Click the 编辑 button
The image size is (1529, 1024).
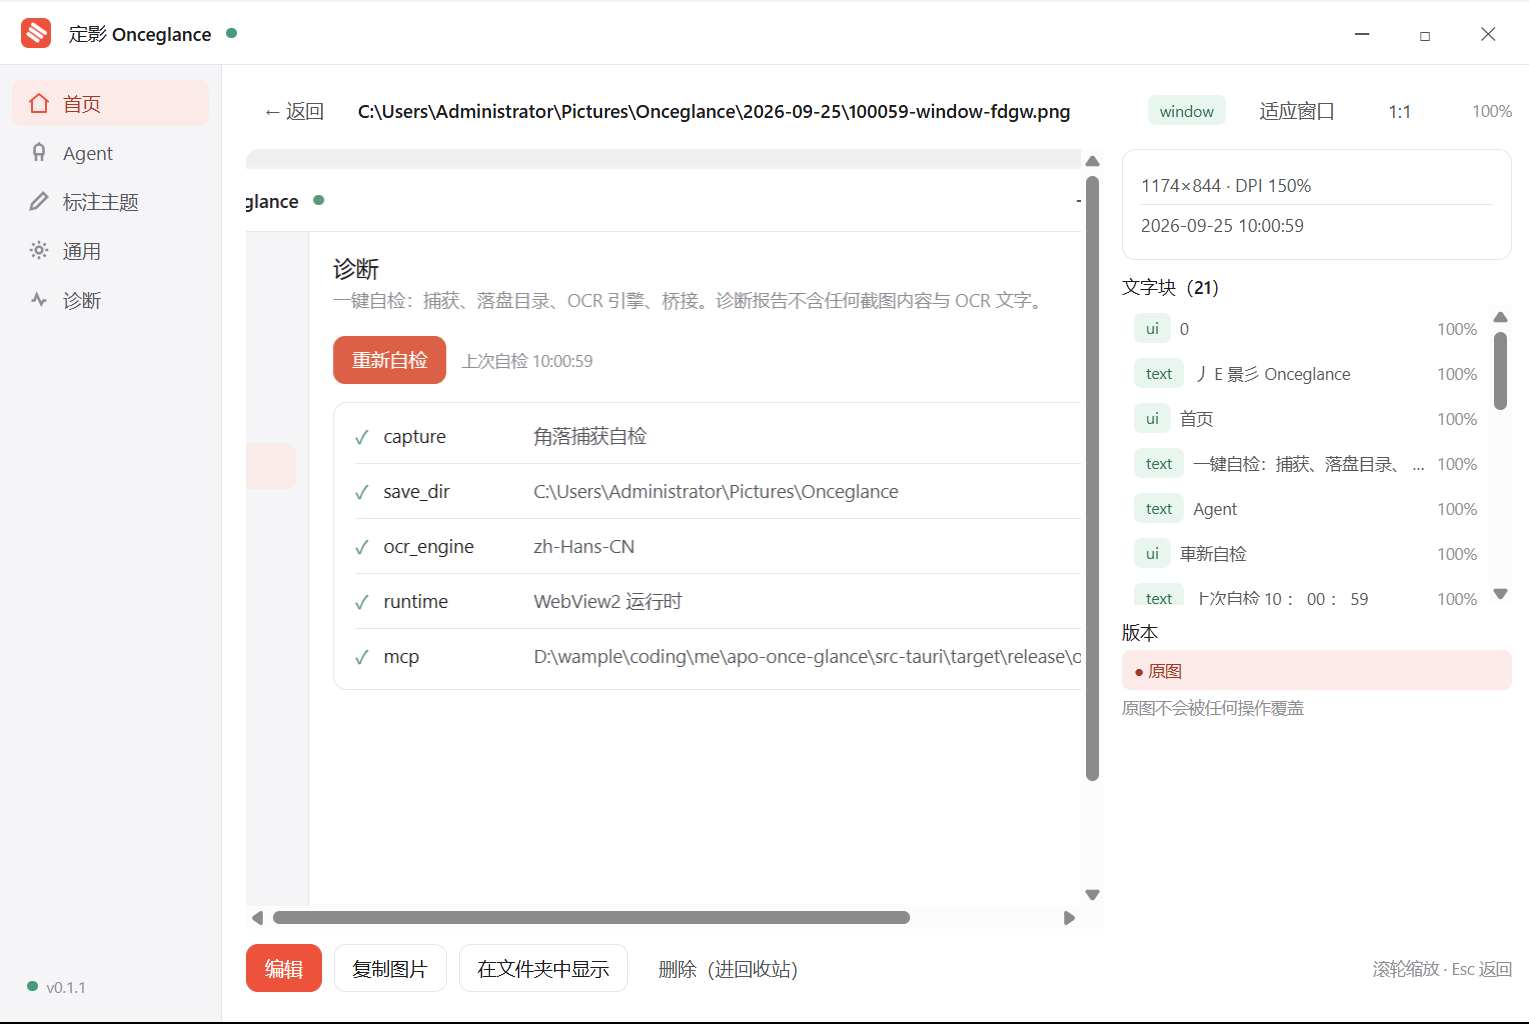284,968
